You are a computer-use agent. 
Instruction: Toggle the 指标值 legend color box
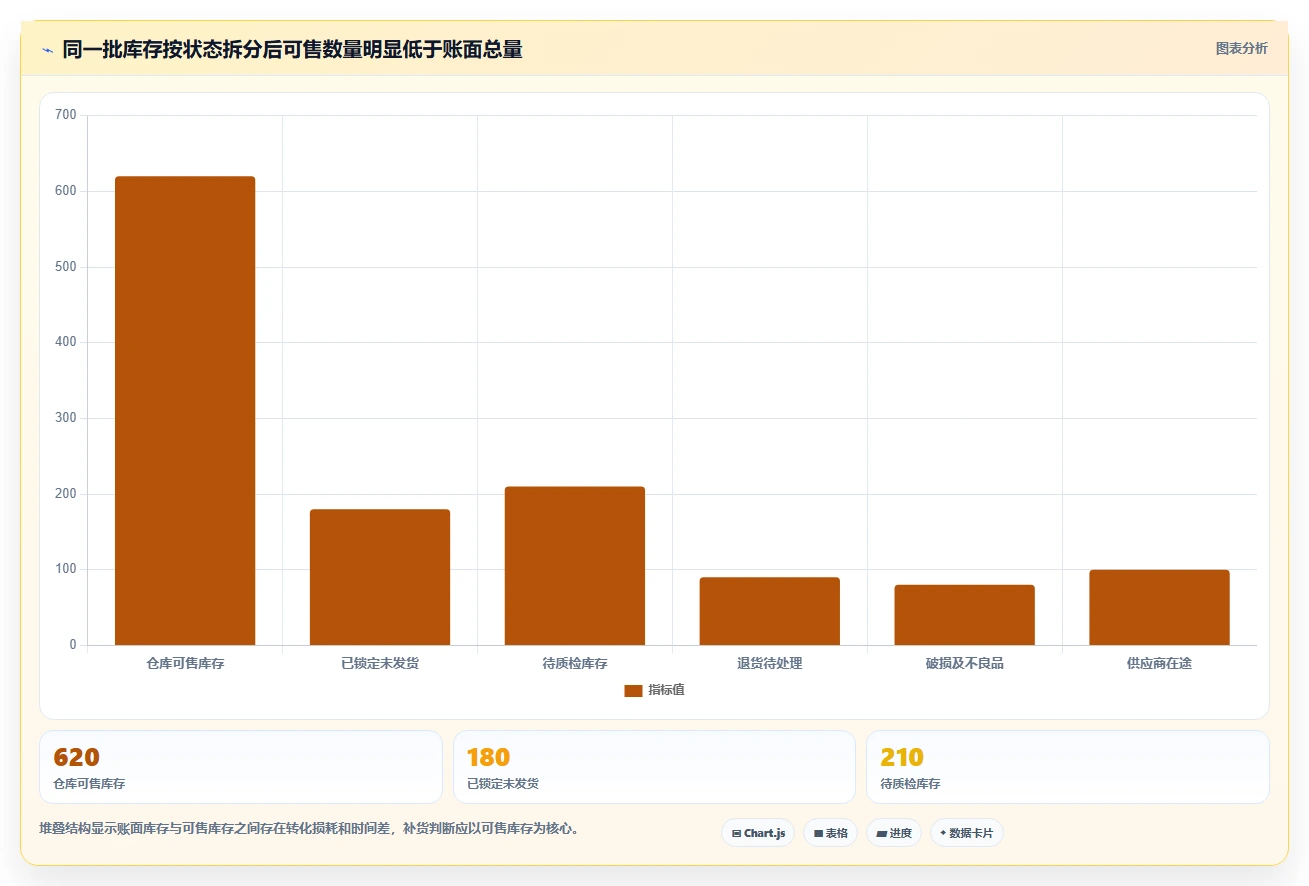[x=633, y=691]
